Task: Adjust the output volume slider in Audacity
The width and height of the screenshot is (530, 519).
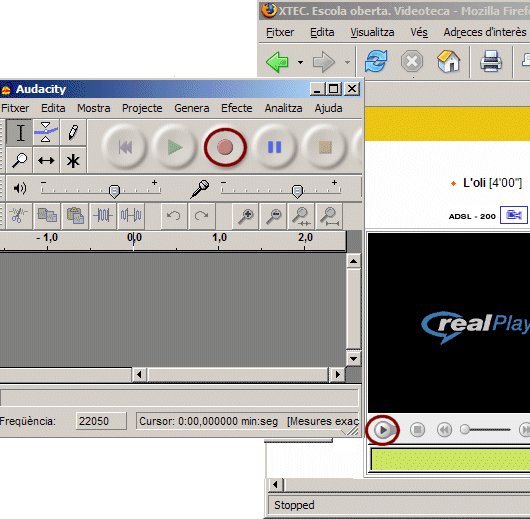Action: coord(115,191)
